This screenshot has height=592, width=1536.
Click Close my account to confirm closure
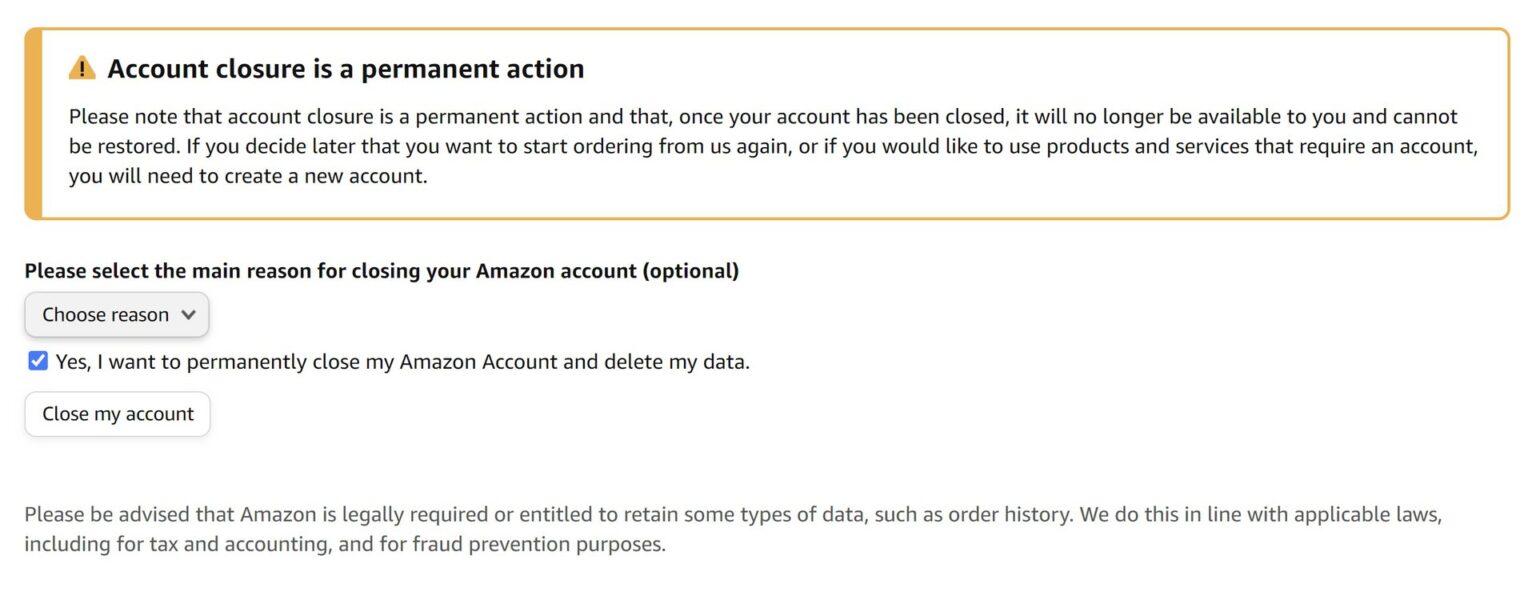117,413
